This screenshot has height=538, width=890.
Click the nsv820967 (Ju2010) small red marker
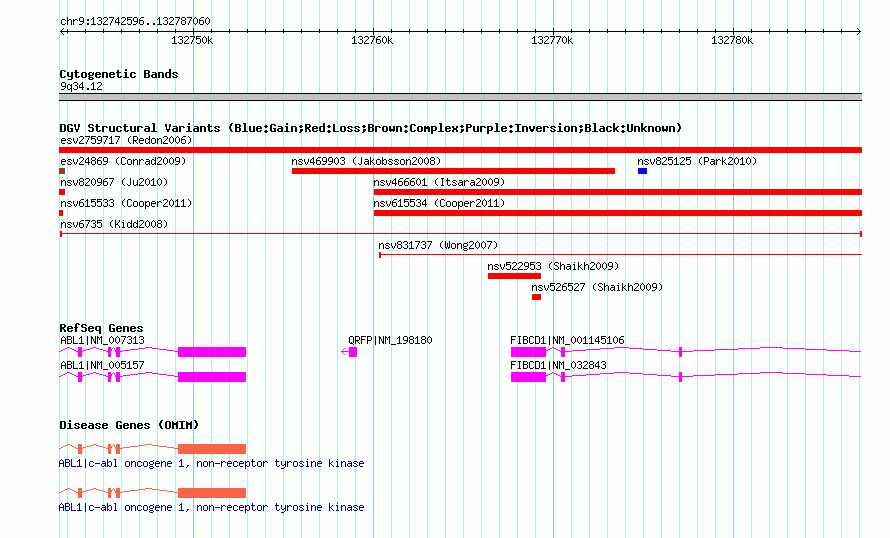tap(62, 192)
